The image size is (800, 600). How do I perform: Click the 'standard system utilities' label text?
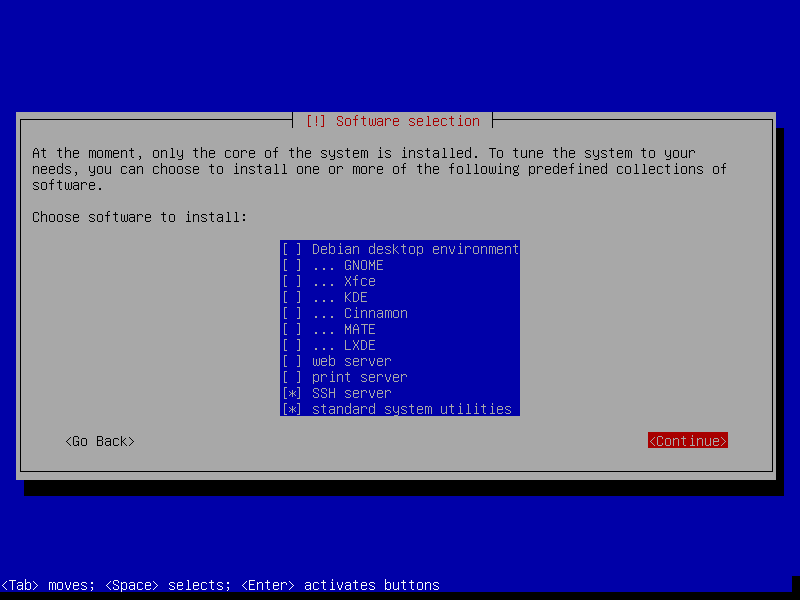pyautogui.click(x=411, y=409)
